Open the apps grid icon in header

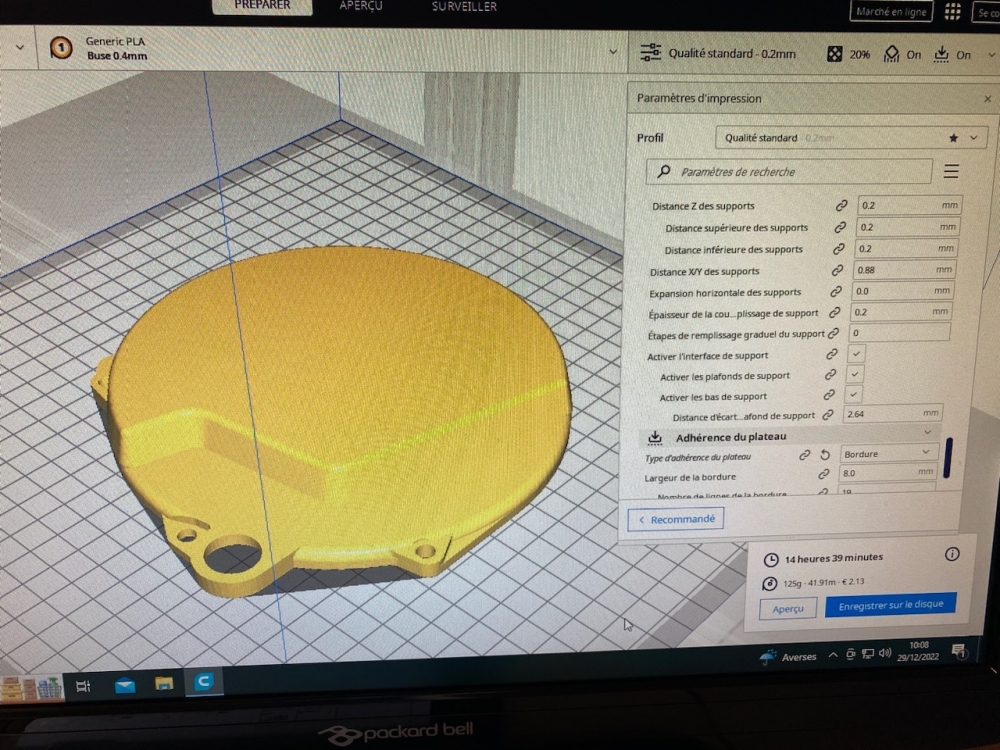coord(952,11)
